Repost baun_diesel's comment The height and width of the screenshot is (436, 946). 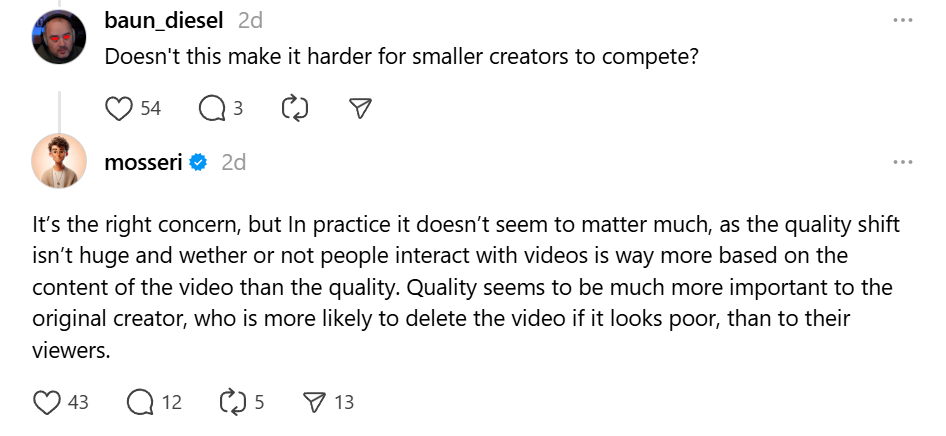pos(295,108)
